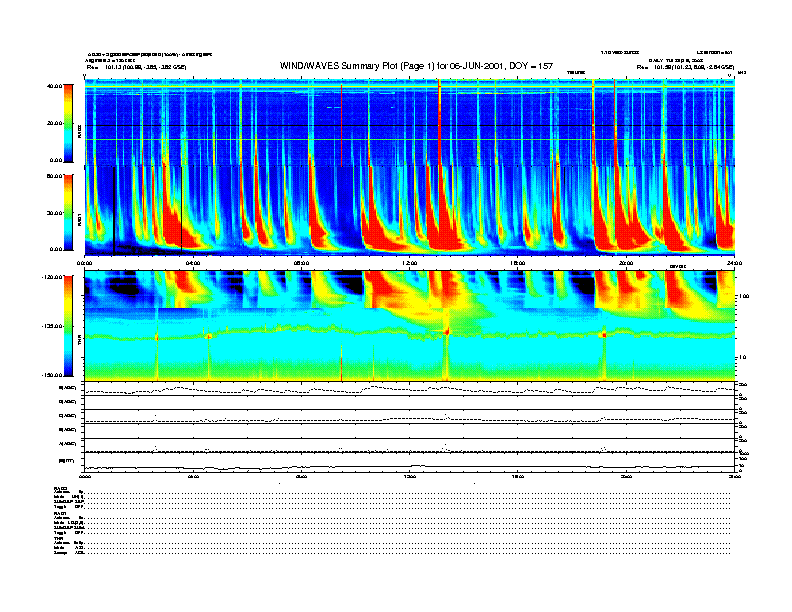Click the 10 label on TNR right axis
Viewport: 792px width, 612px height.
pyautogui.click(x=742, y=358)
